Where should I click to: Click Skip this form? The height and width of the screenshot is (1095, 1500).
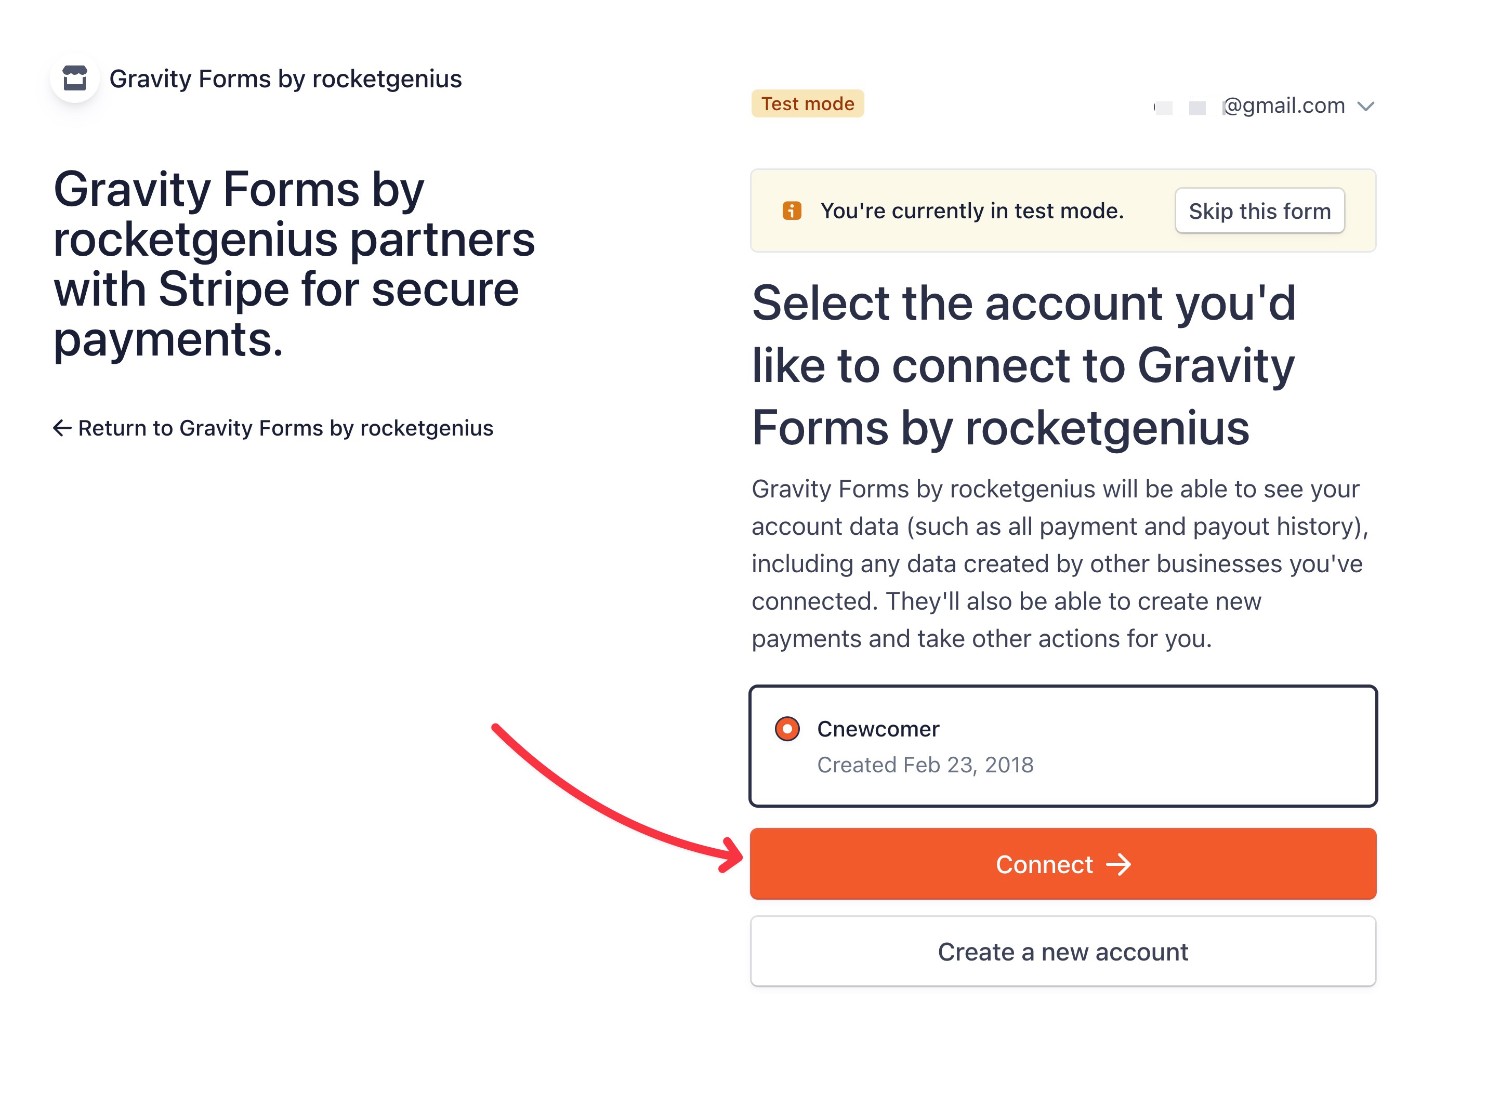tap(1259, 211)
